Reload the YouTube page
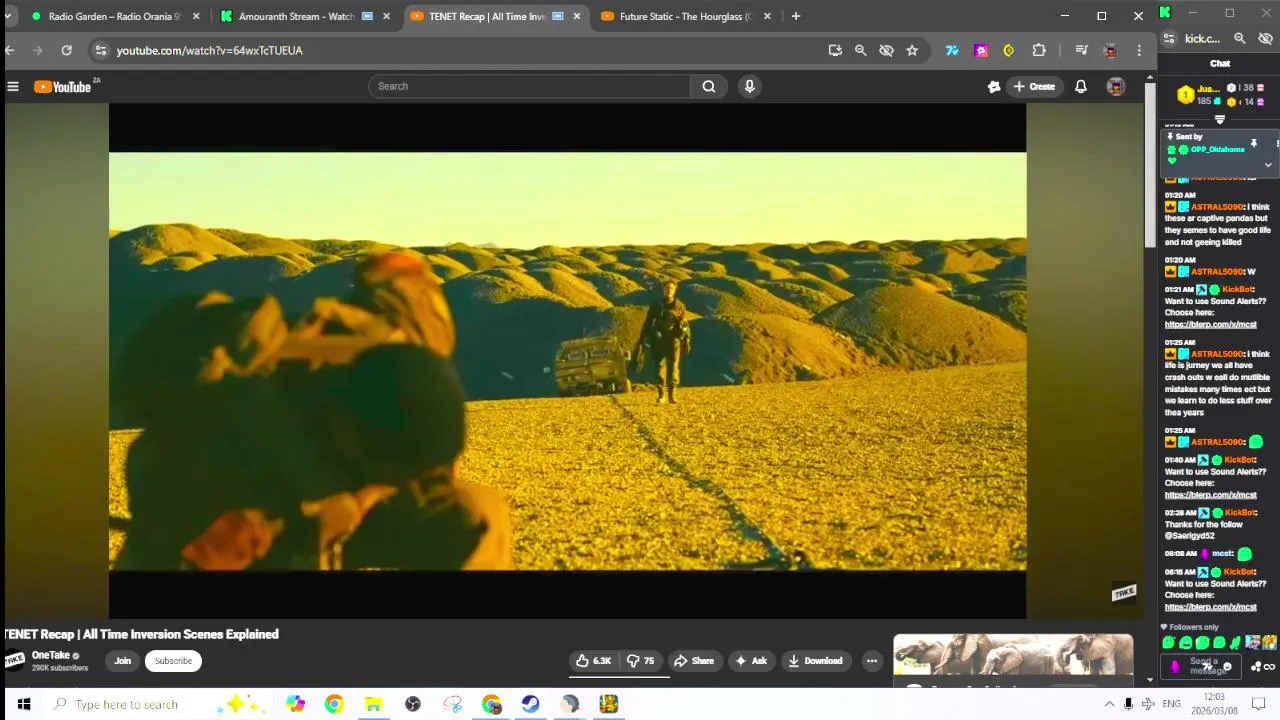 tap(66, 50)
